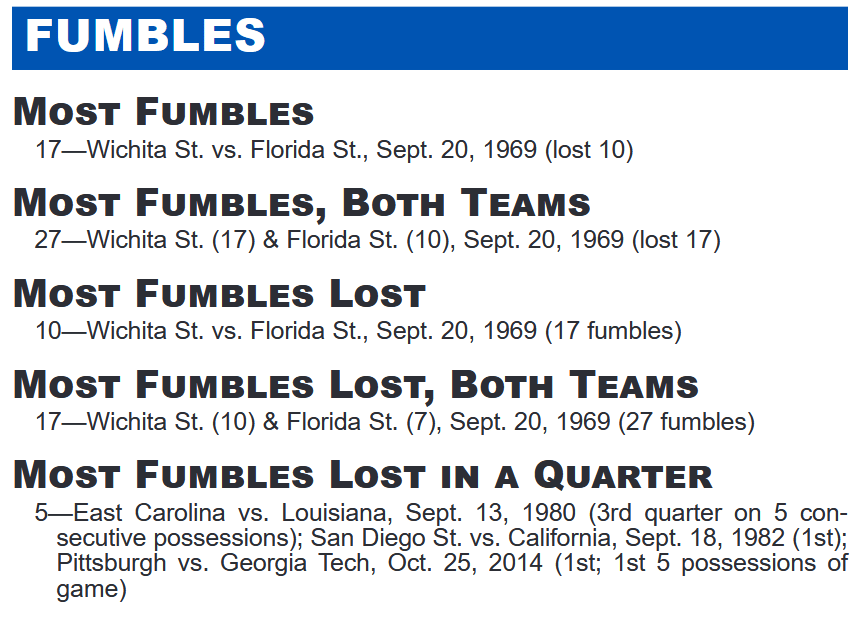The width and height of the screenshot is (856, 621).
Task: Click the date Sept. 13, 1980
Action: click(490, 512)
